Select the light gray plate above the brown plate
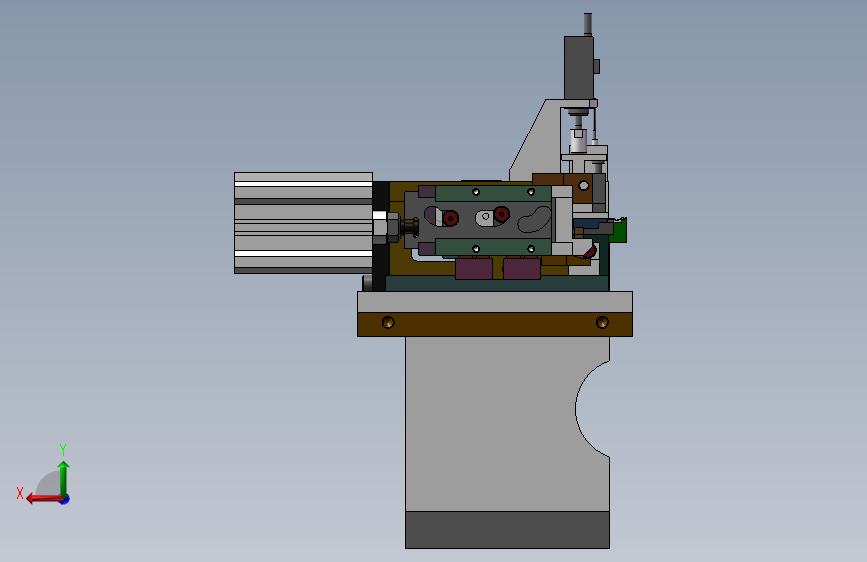This screenshot has width=867, height=562. pos(495,302)
